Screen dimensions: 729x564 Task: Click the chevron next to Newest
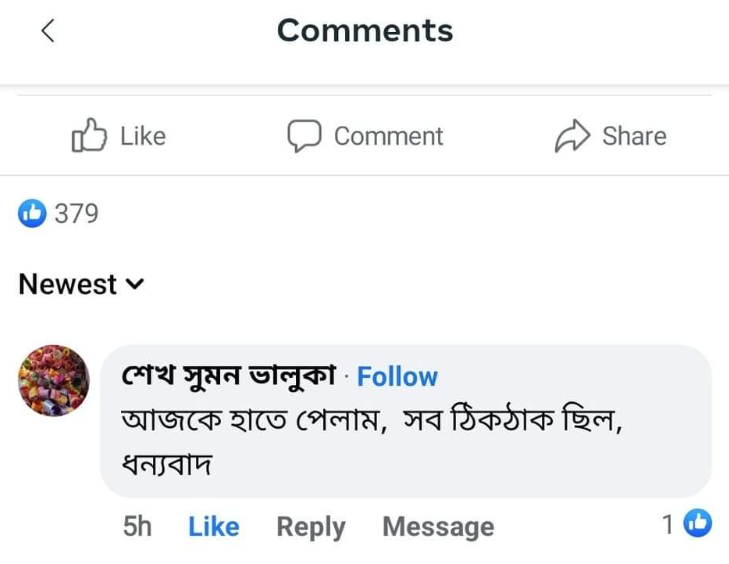(135, 285)
